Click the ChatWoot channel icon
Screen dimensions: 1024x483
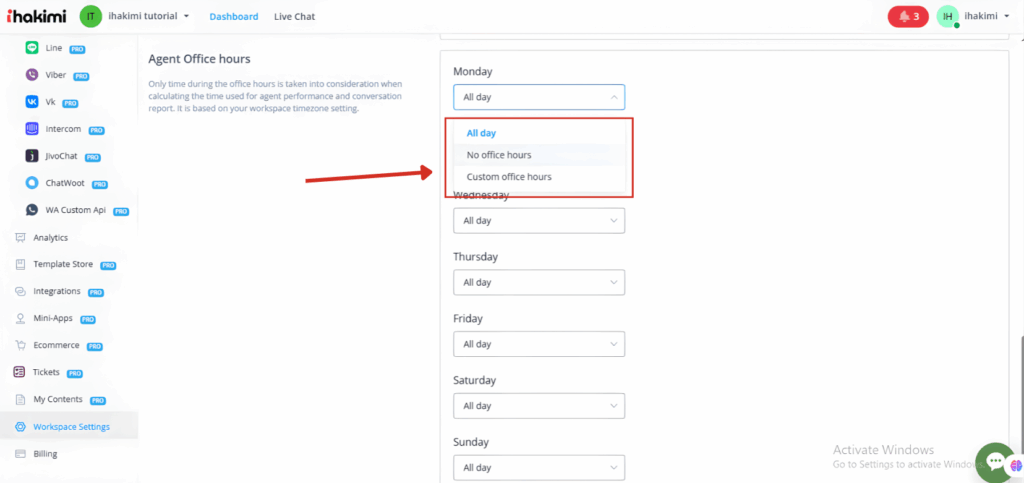pyautogui.click(x=32, y=183)
